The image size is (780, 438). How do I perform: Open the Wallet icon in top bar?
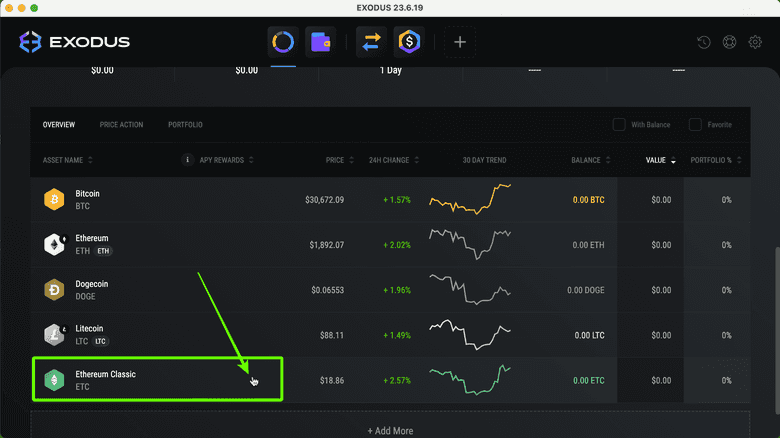[320, 42]
